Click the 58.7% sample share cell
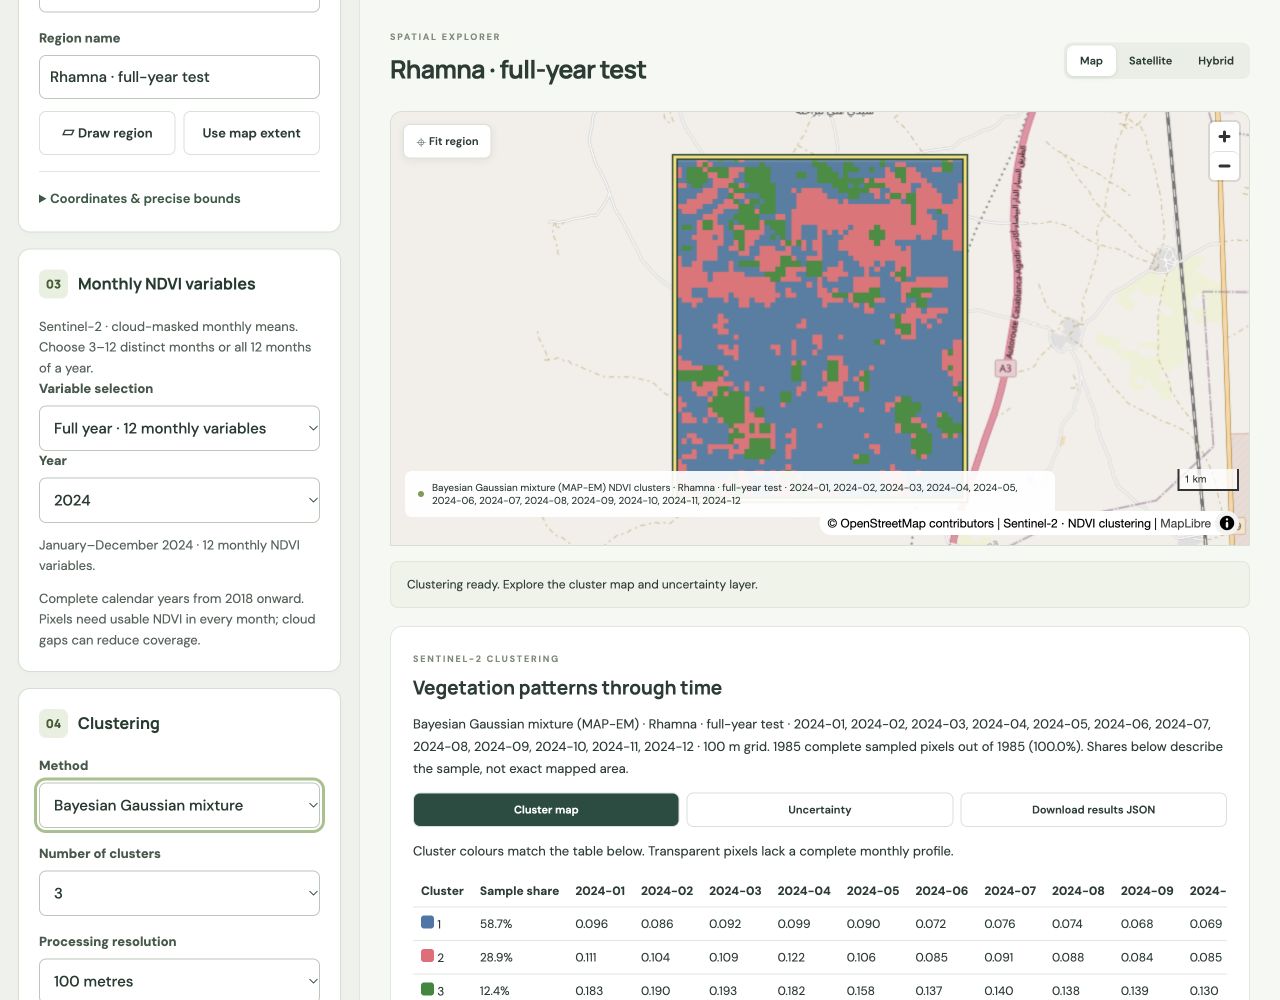Image resolution: width=1280 pixels, height=1000 pixels. [496, 924]
